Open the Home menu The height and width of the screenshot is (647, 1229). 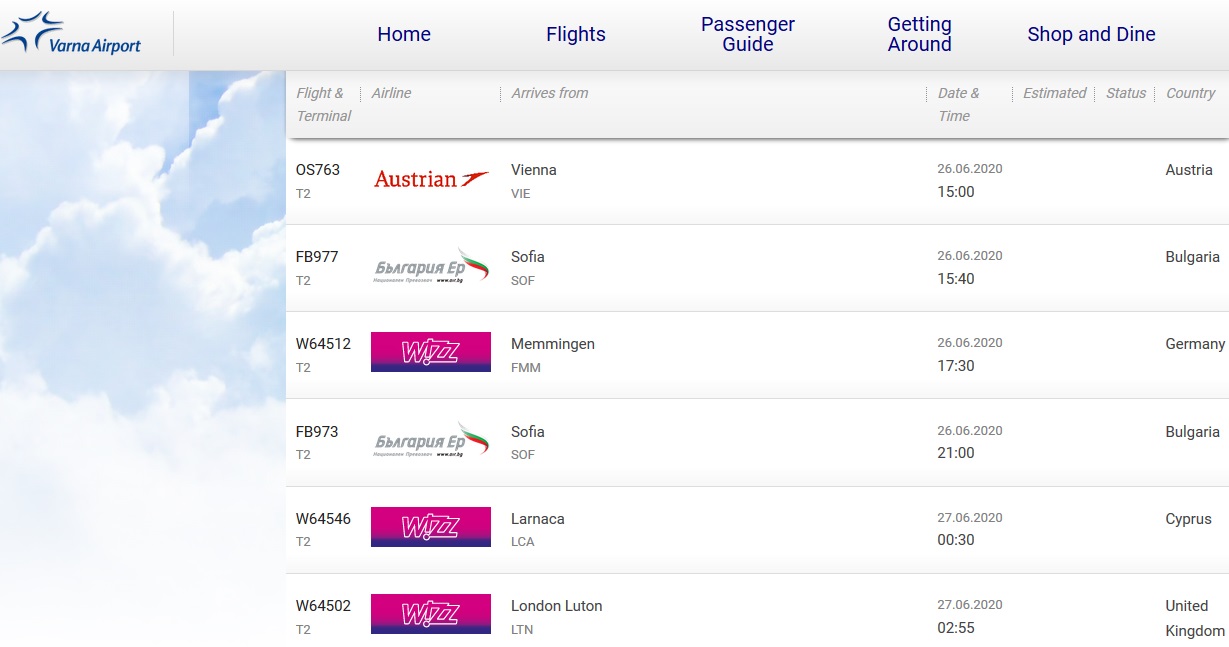404,34
